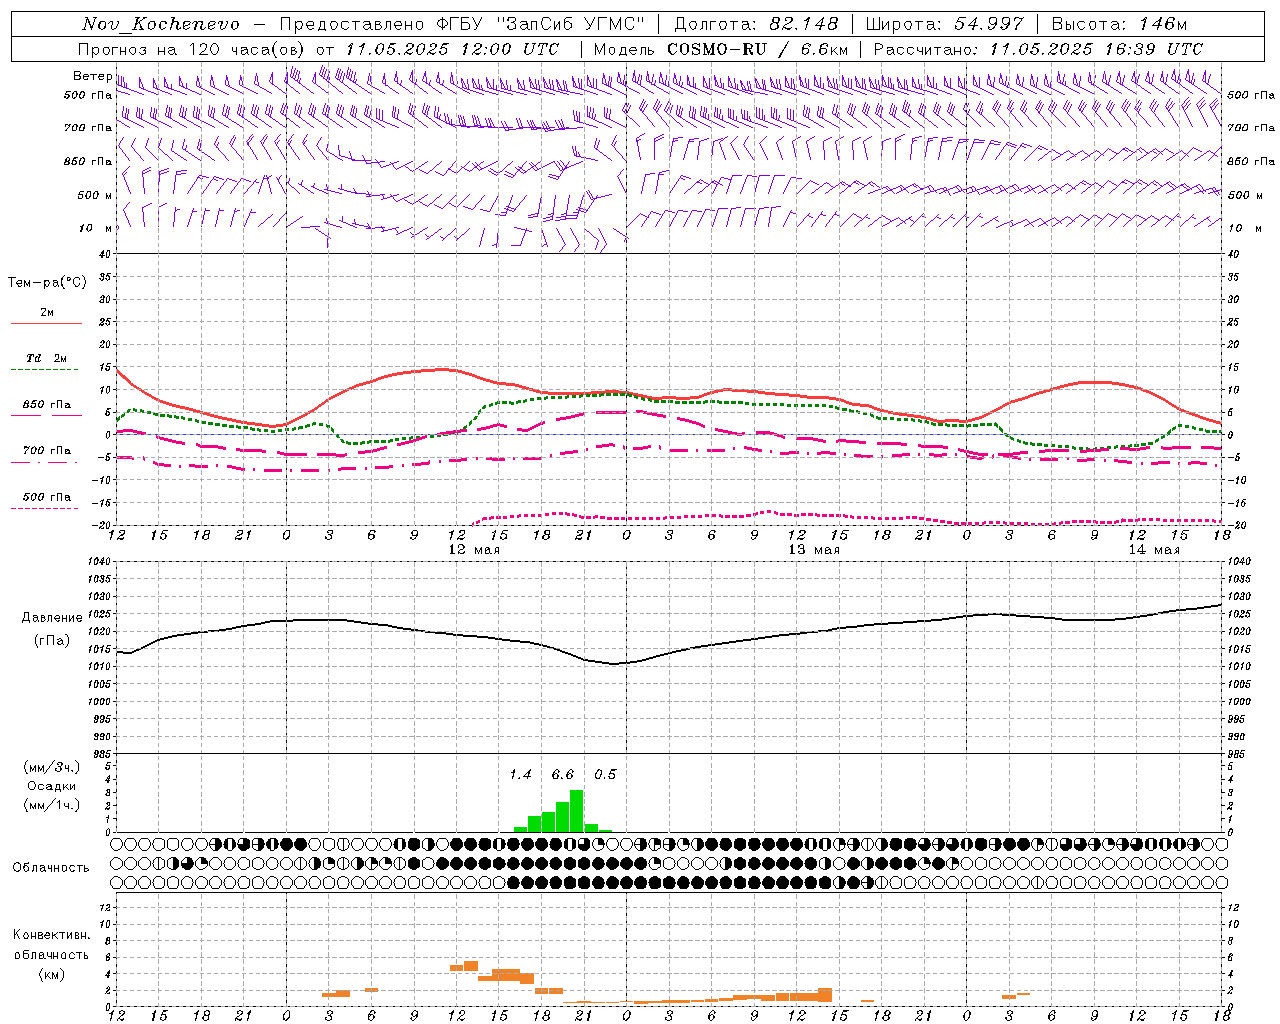Click the (мм/3ч.) precipitation unit label
Screen dimensions: 1280x1024
[x=52, y=768]
